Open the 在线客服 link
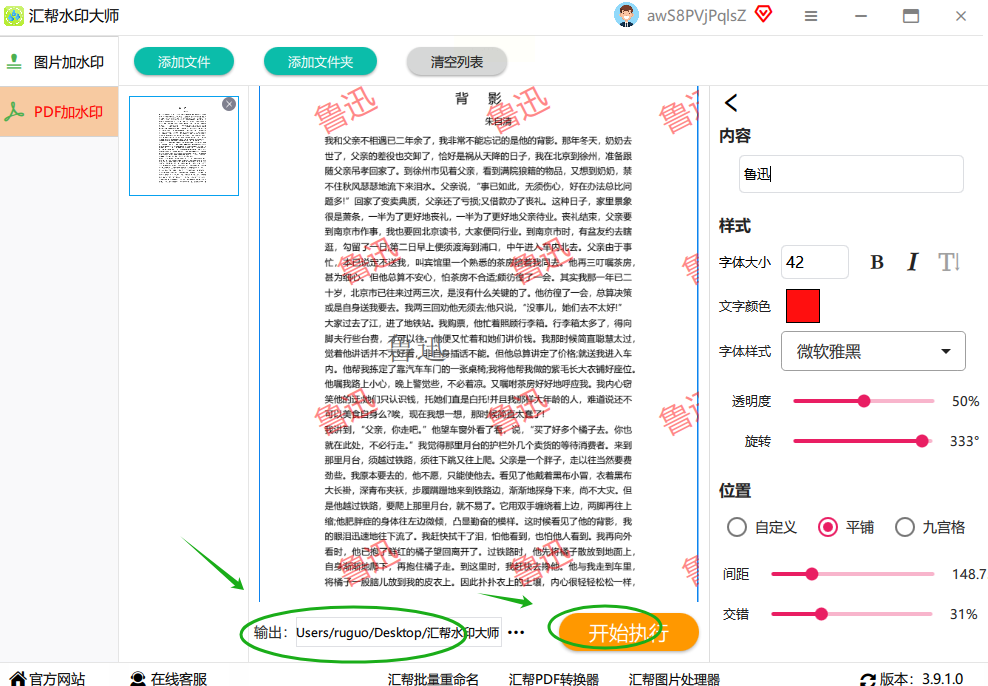The width and height of the screenshot is (988, 686). [178, 679]
